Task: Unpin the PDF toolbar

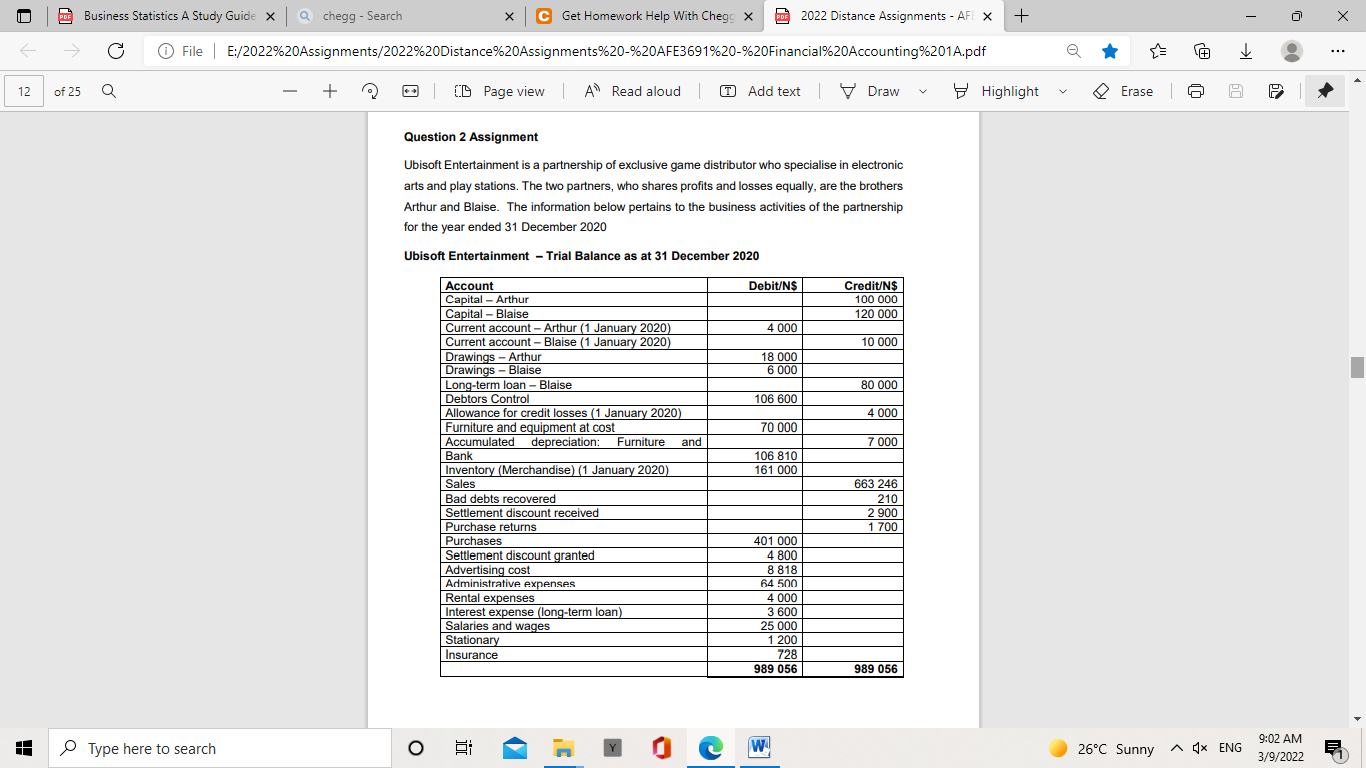Action: (1325, 91)
